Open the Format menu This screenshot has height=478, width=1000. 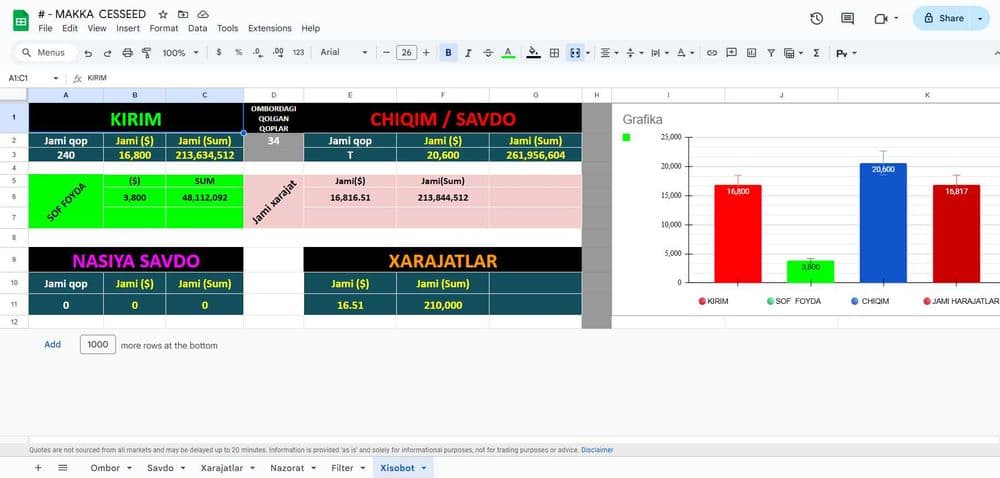point(164,28)
